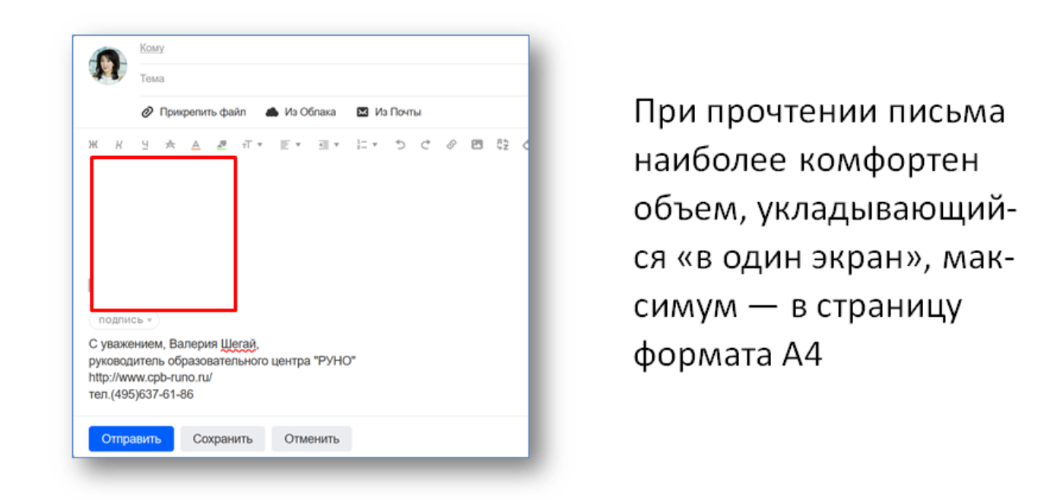The image size is (1060, 500).
Task: Apply strikethrough text formatting
Action: [x=170, y=144]
